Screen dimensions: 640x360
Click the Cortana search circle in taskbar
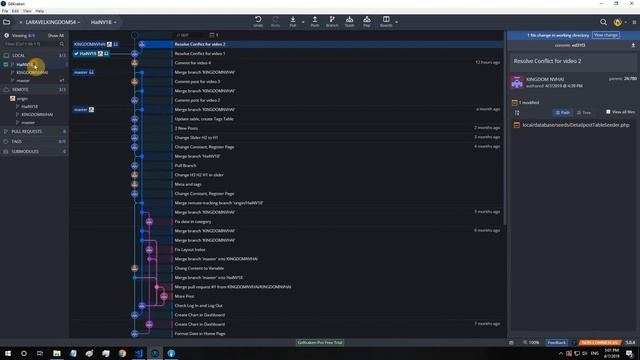(24, 353)
